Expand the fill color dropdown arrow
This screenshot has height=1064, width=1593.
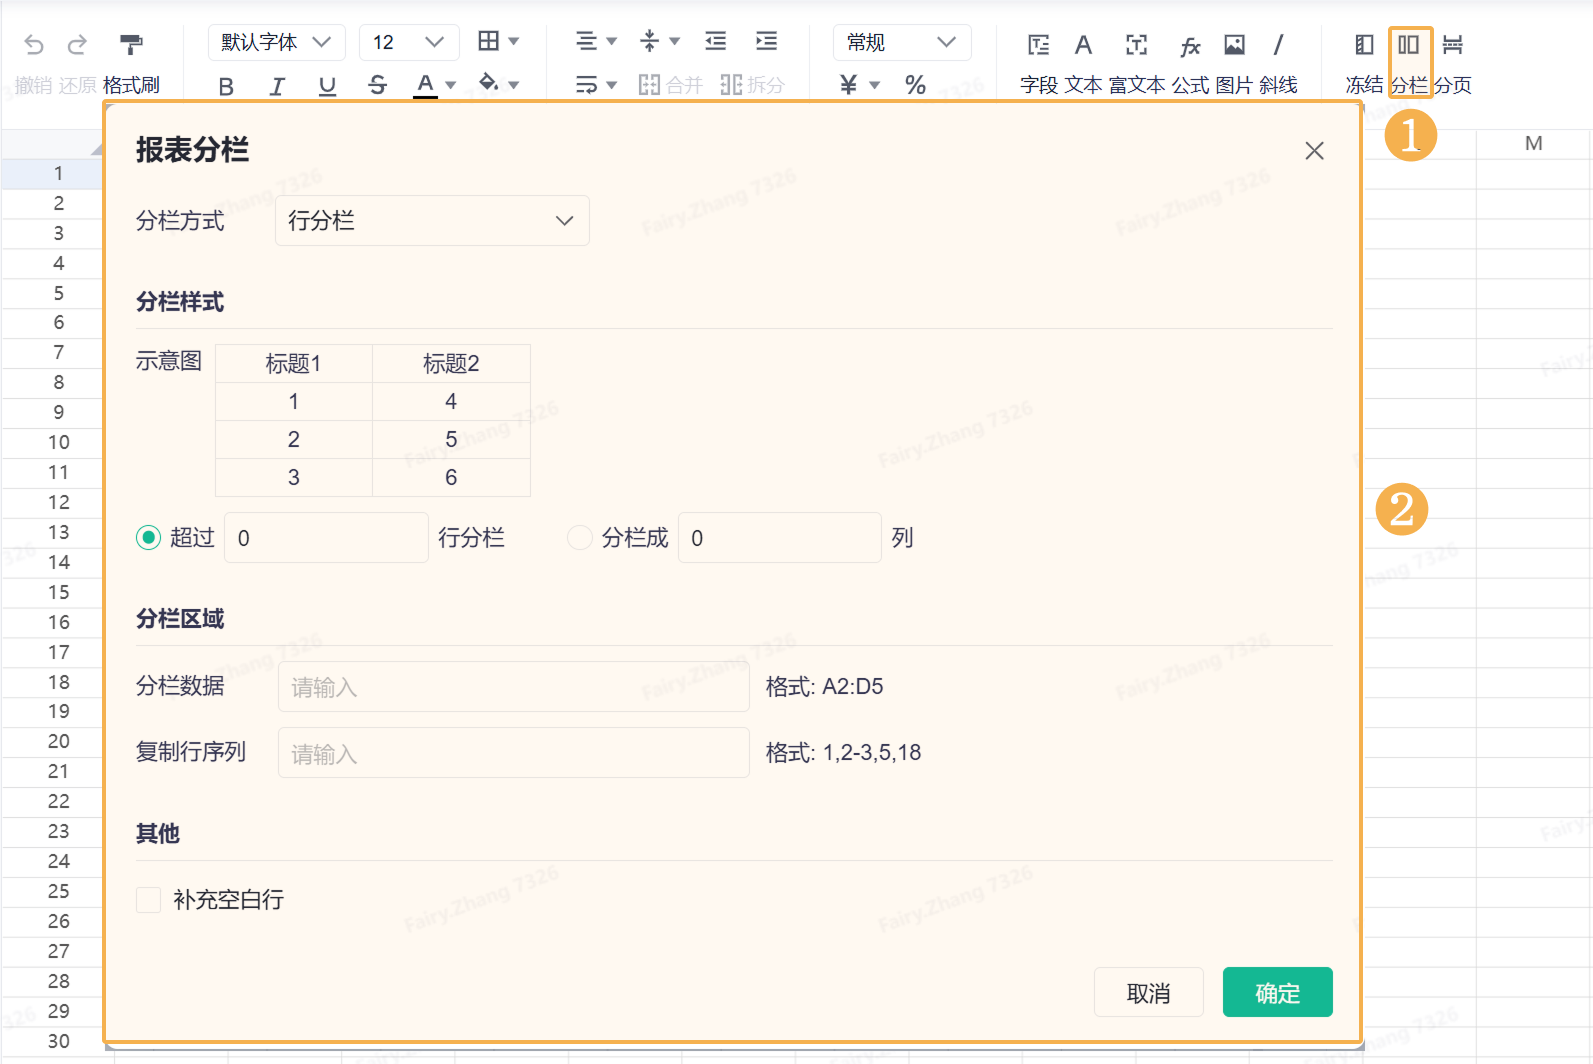coord(514,85)
